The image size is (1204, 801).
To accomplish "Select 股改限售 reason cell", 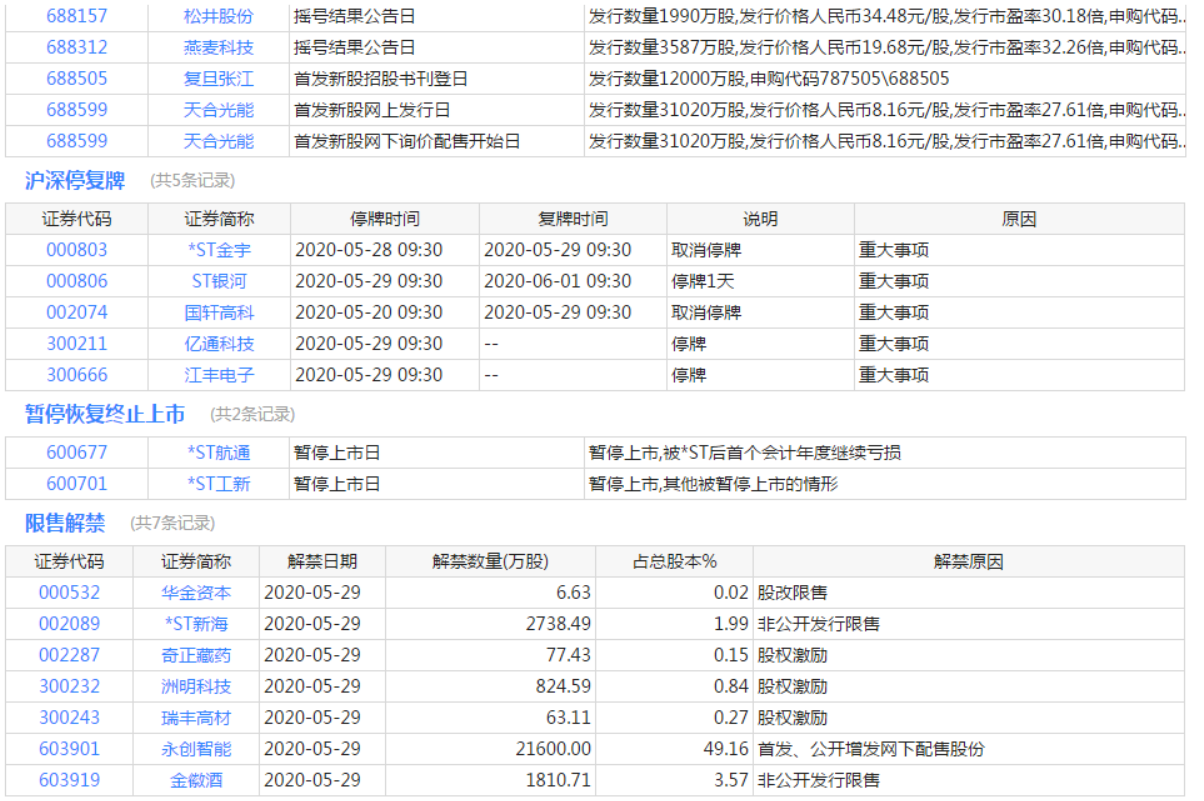I will click(x=969, y=592).
